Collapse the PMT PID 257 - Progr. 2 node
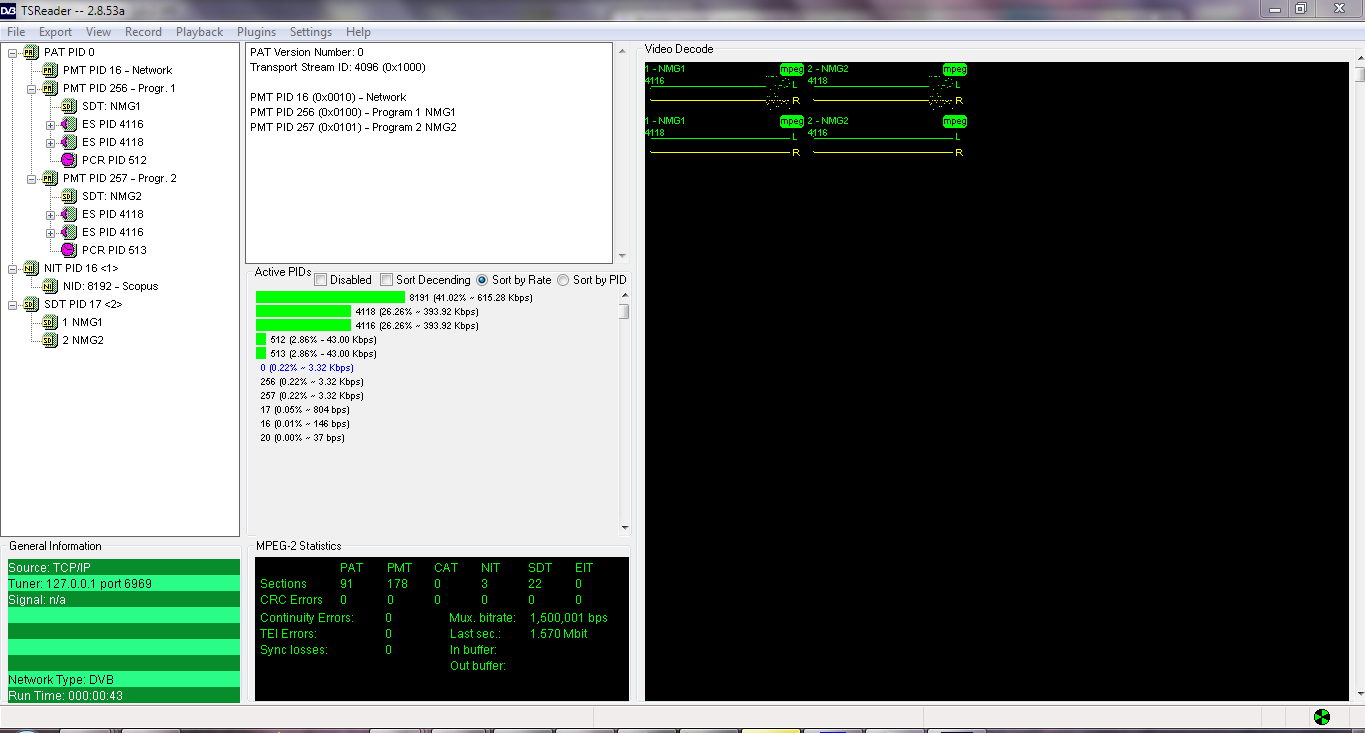1365x733 pixels. [x=32, y=178]
